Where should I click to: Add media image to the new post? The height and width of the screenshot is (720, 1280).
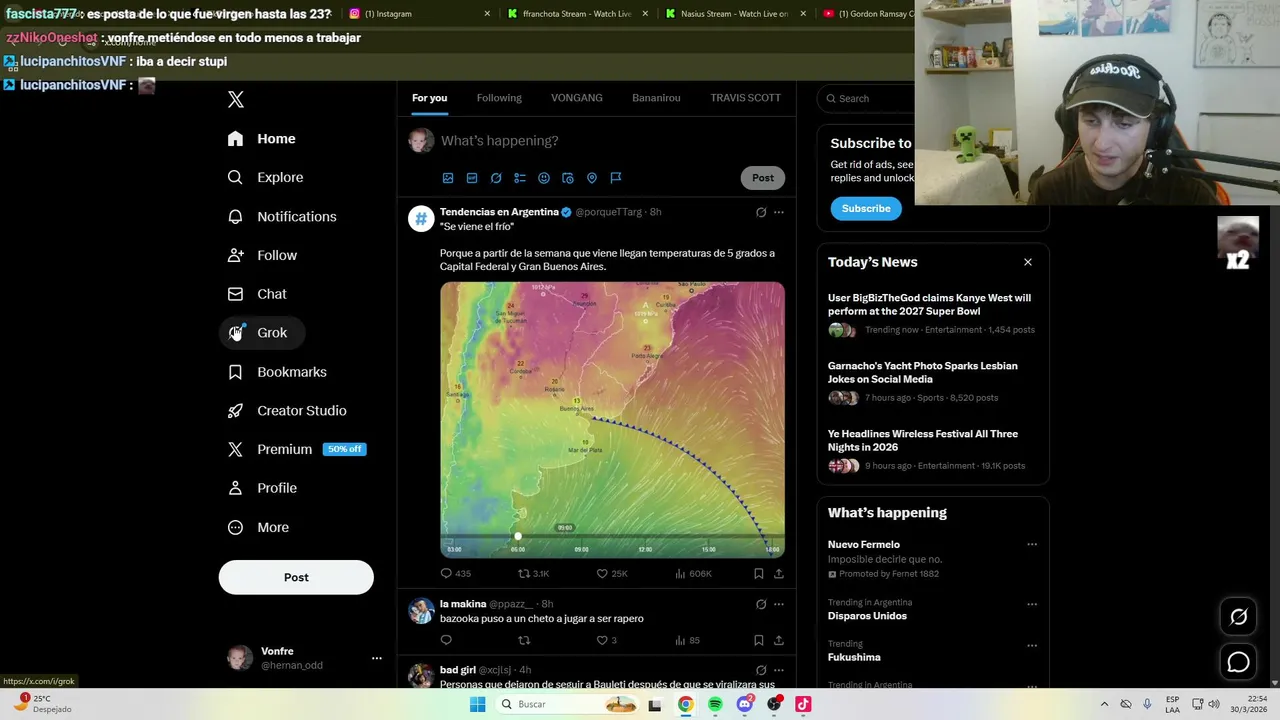[448, 178]
